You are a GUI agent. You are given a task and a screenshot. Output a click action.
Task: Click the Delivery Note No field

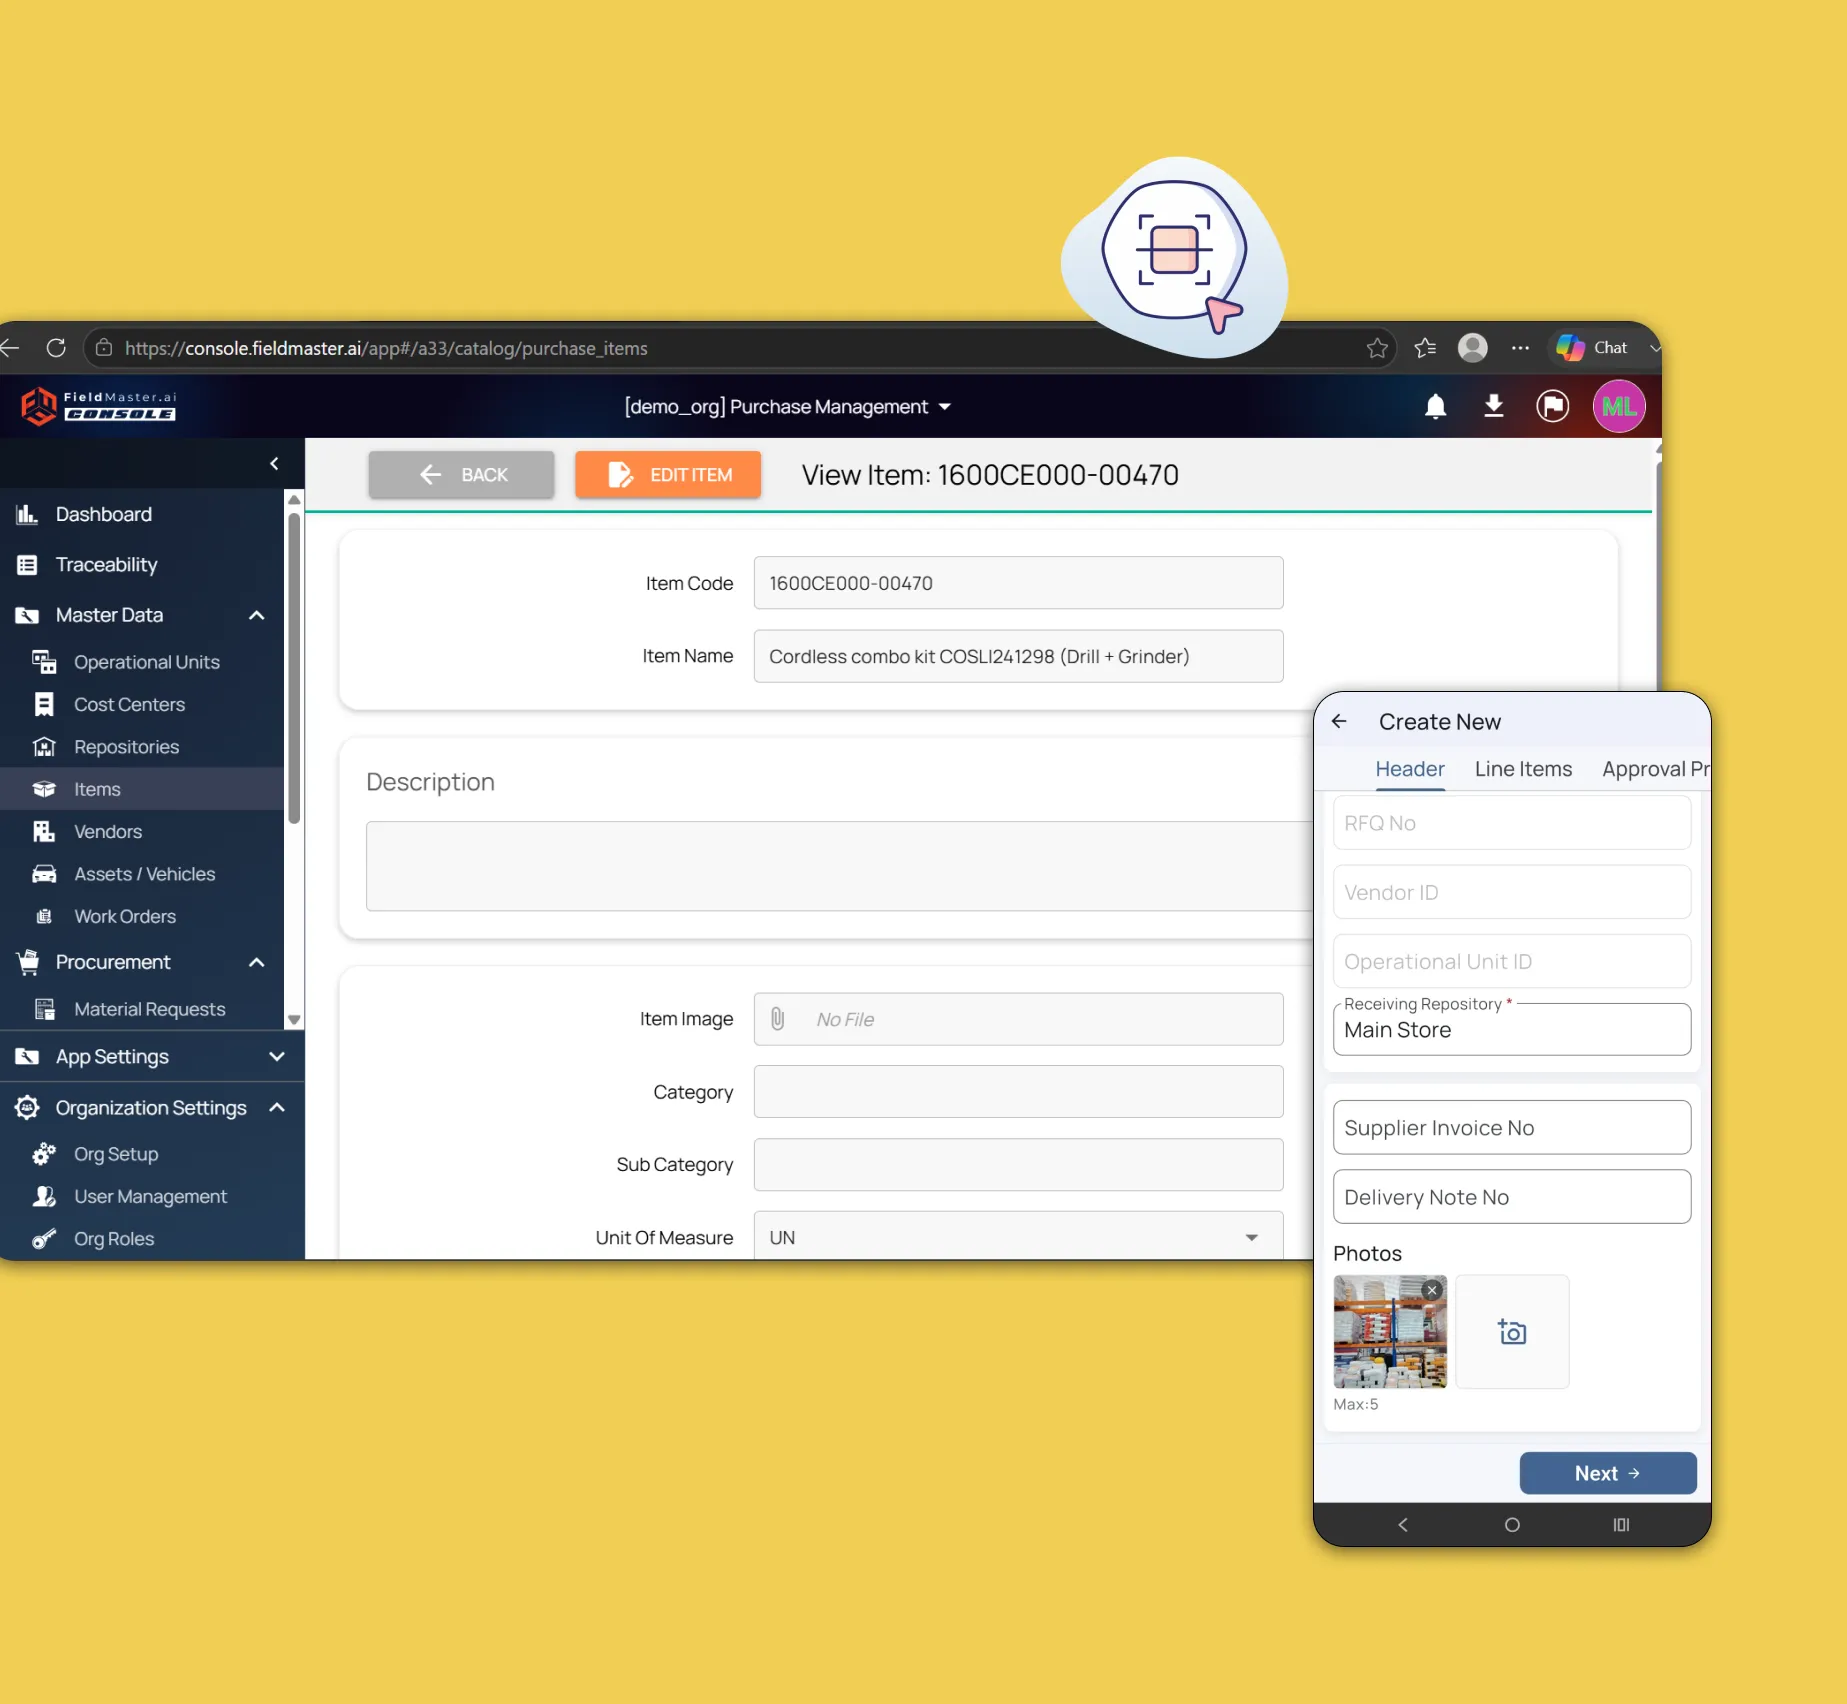(1512, 1197)
